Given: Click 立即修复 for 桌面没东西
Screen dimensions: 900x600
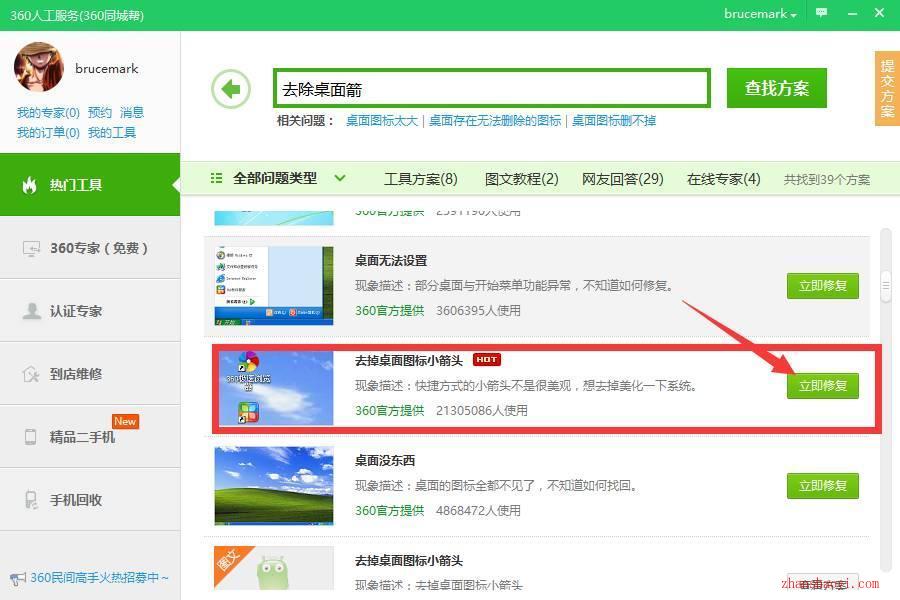Looking at the screenshot, I should [x=823, y=486].
